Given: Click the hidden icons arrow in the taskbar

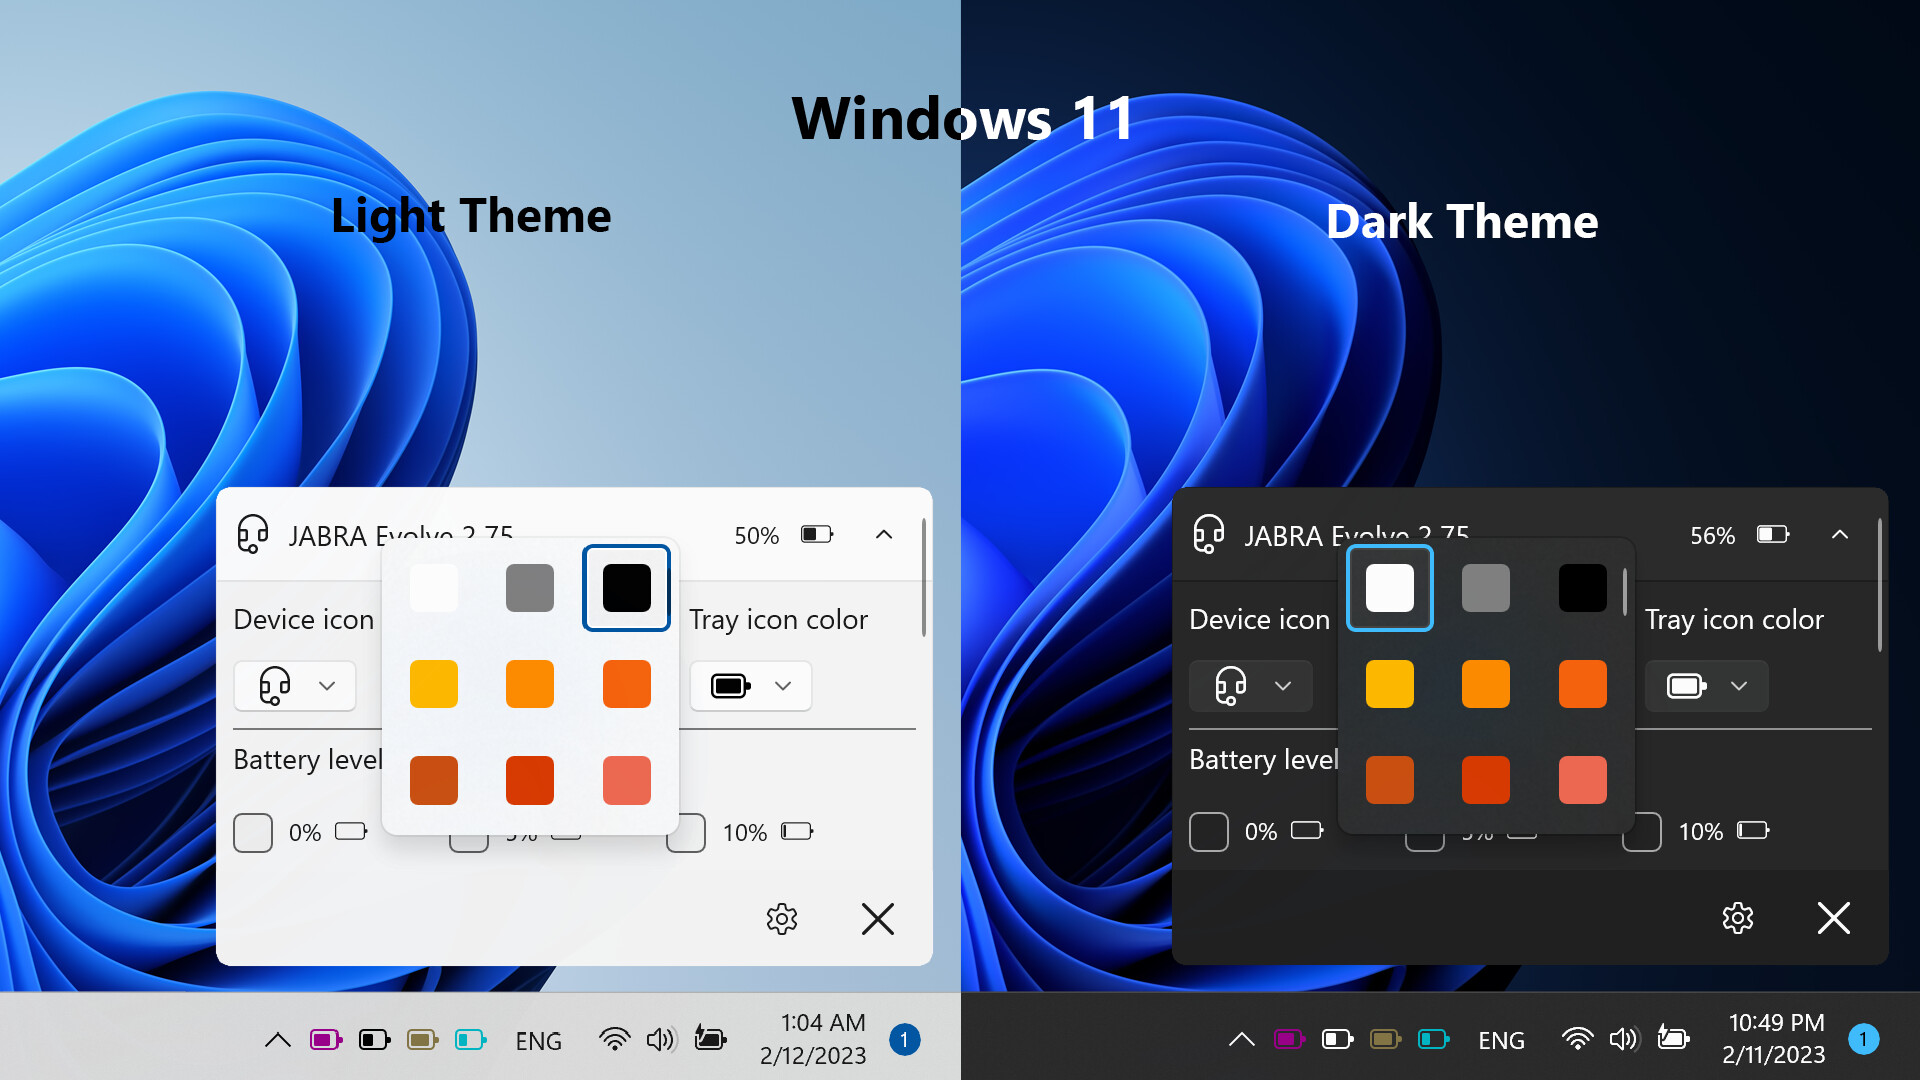Looking at the screenshot, I should [277, 1040].
